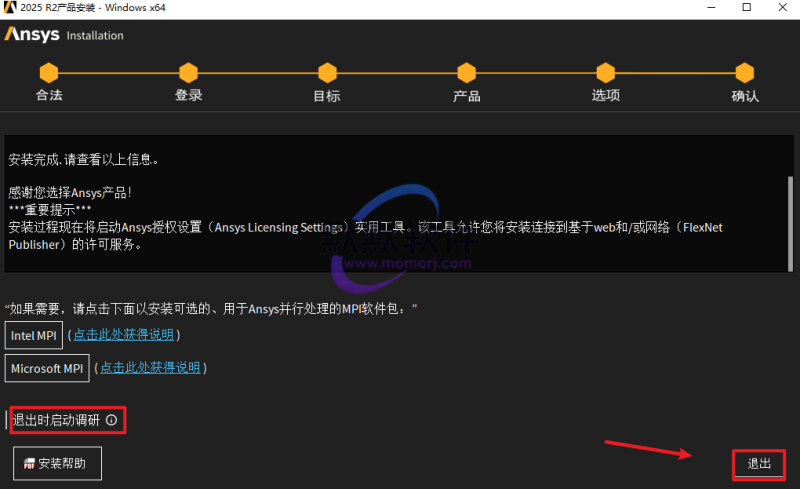Image resolution: width=800 pixels, height=489 pixels.
Task: Click the 合法 step hexagon icon
Action: 49,73
